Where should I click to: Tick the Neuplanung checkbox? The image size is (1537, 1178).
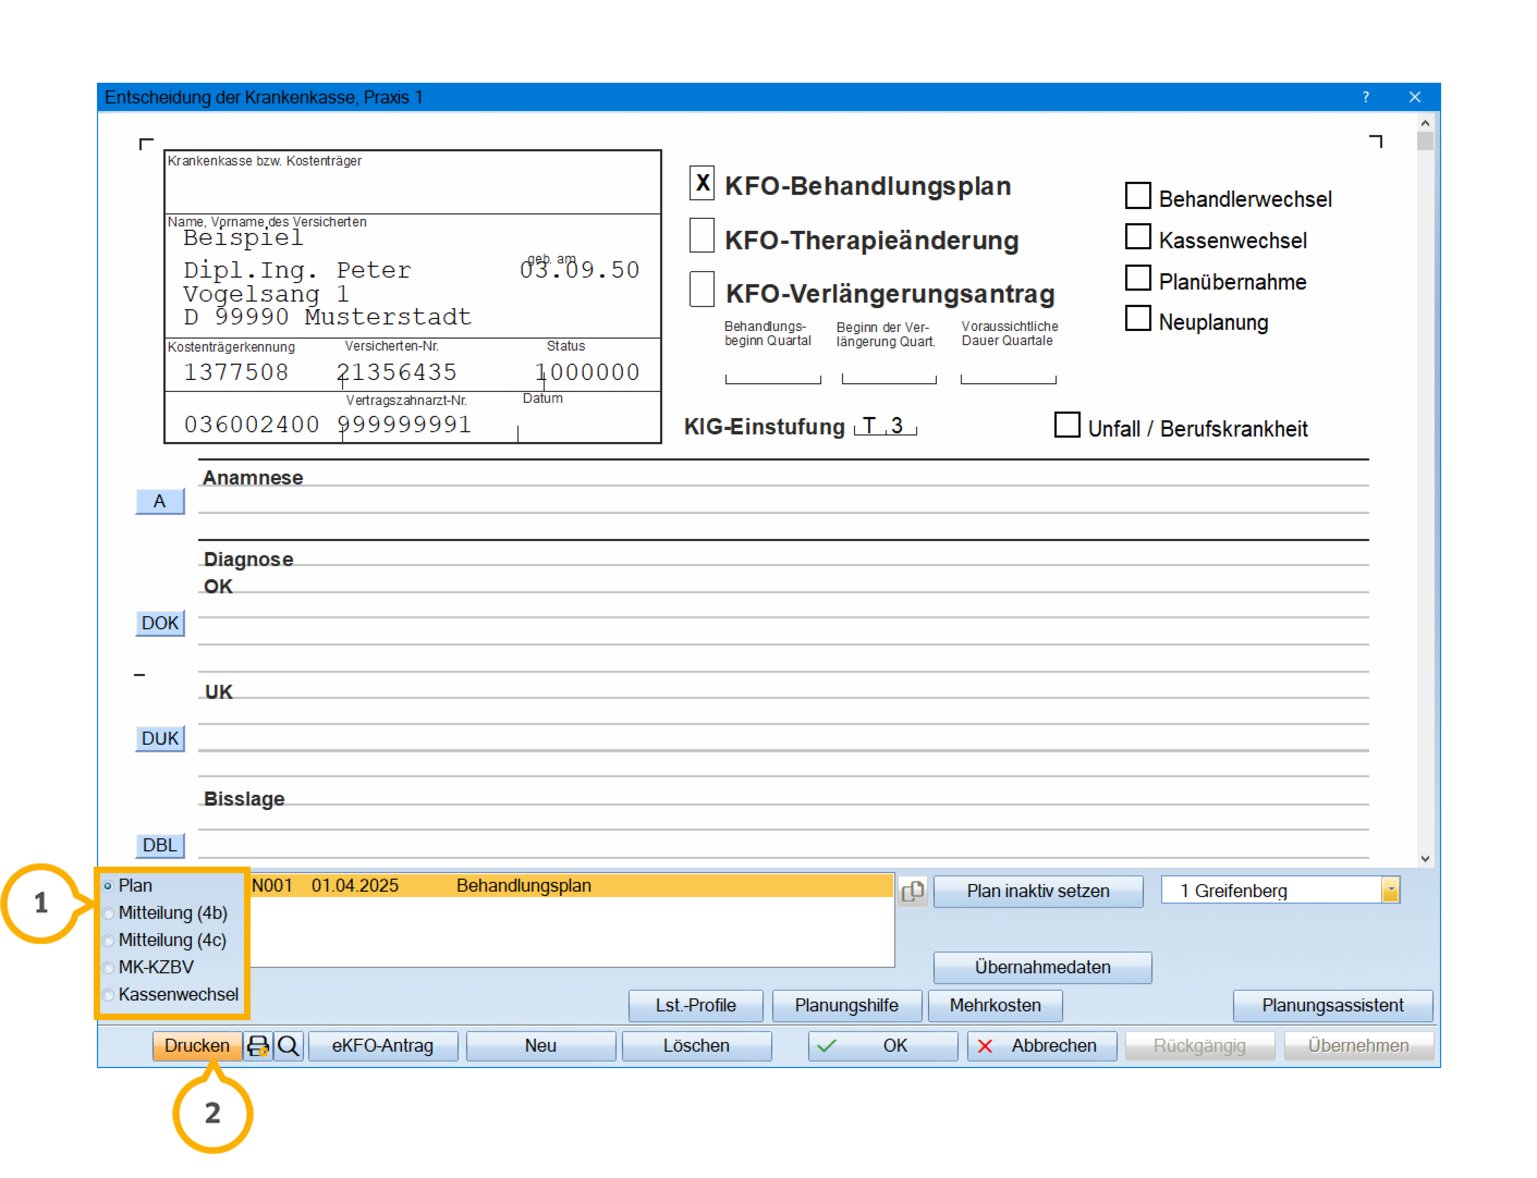[1138, 318]
